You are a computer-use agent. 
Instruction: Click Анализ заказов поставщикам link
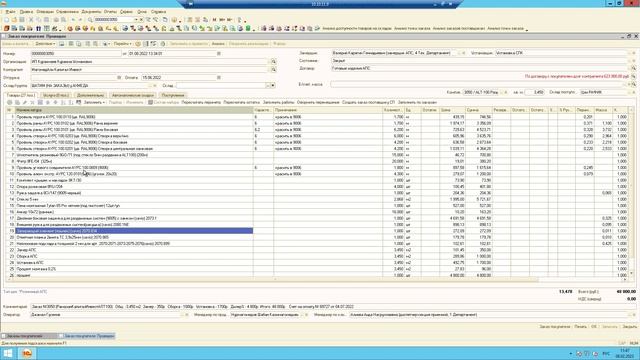[458, 29]
